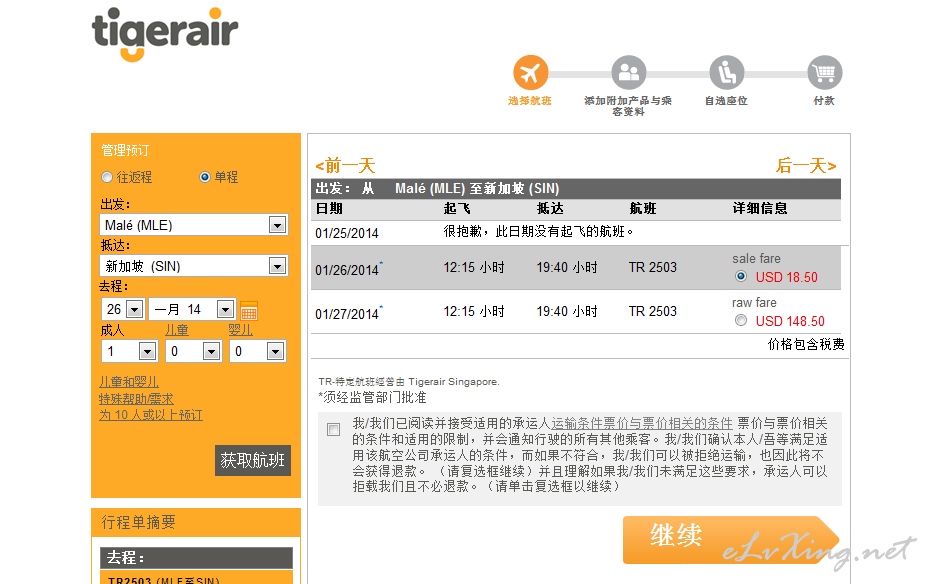
Task: Open the 新加坡 (SIN) arrival dropdown
Action: [194, 266]
